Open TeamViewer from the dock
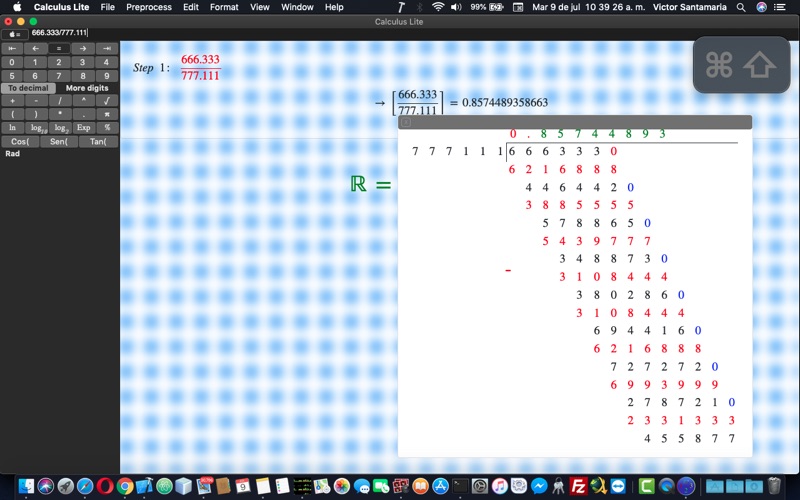This screenshot has height=500, width=800. point(618,486)
